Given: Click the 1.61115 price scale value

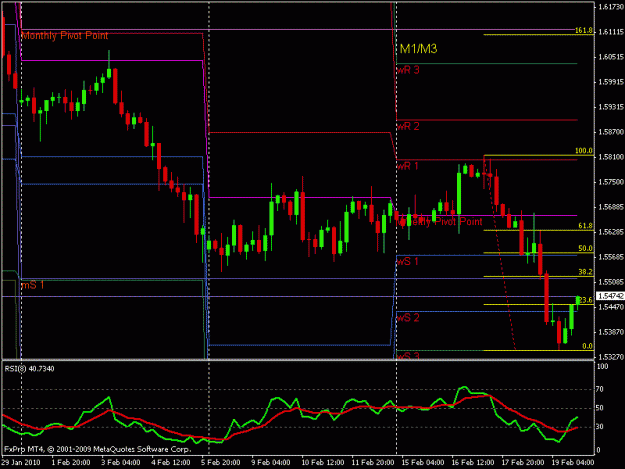Looking at the screenshot, I should 611,32.
